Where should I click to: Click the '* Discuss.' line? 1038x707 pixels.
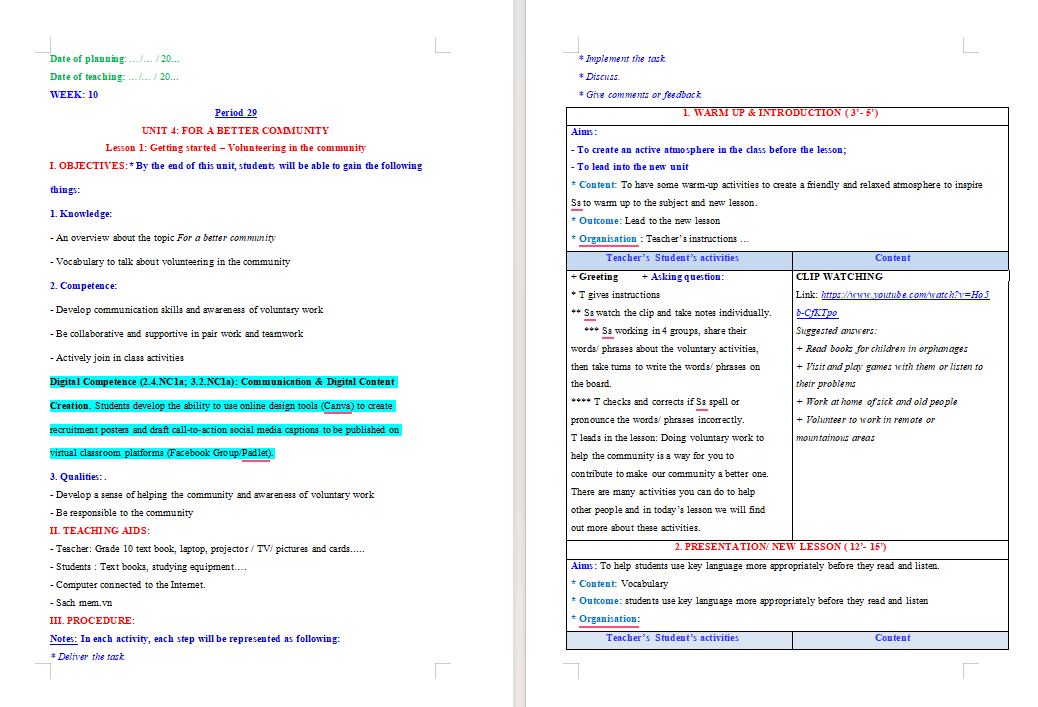tap(599, 77)
